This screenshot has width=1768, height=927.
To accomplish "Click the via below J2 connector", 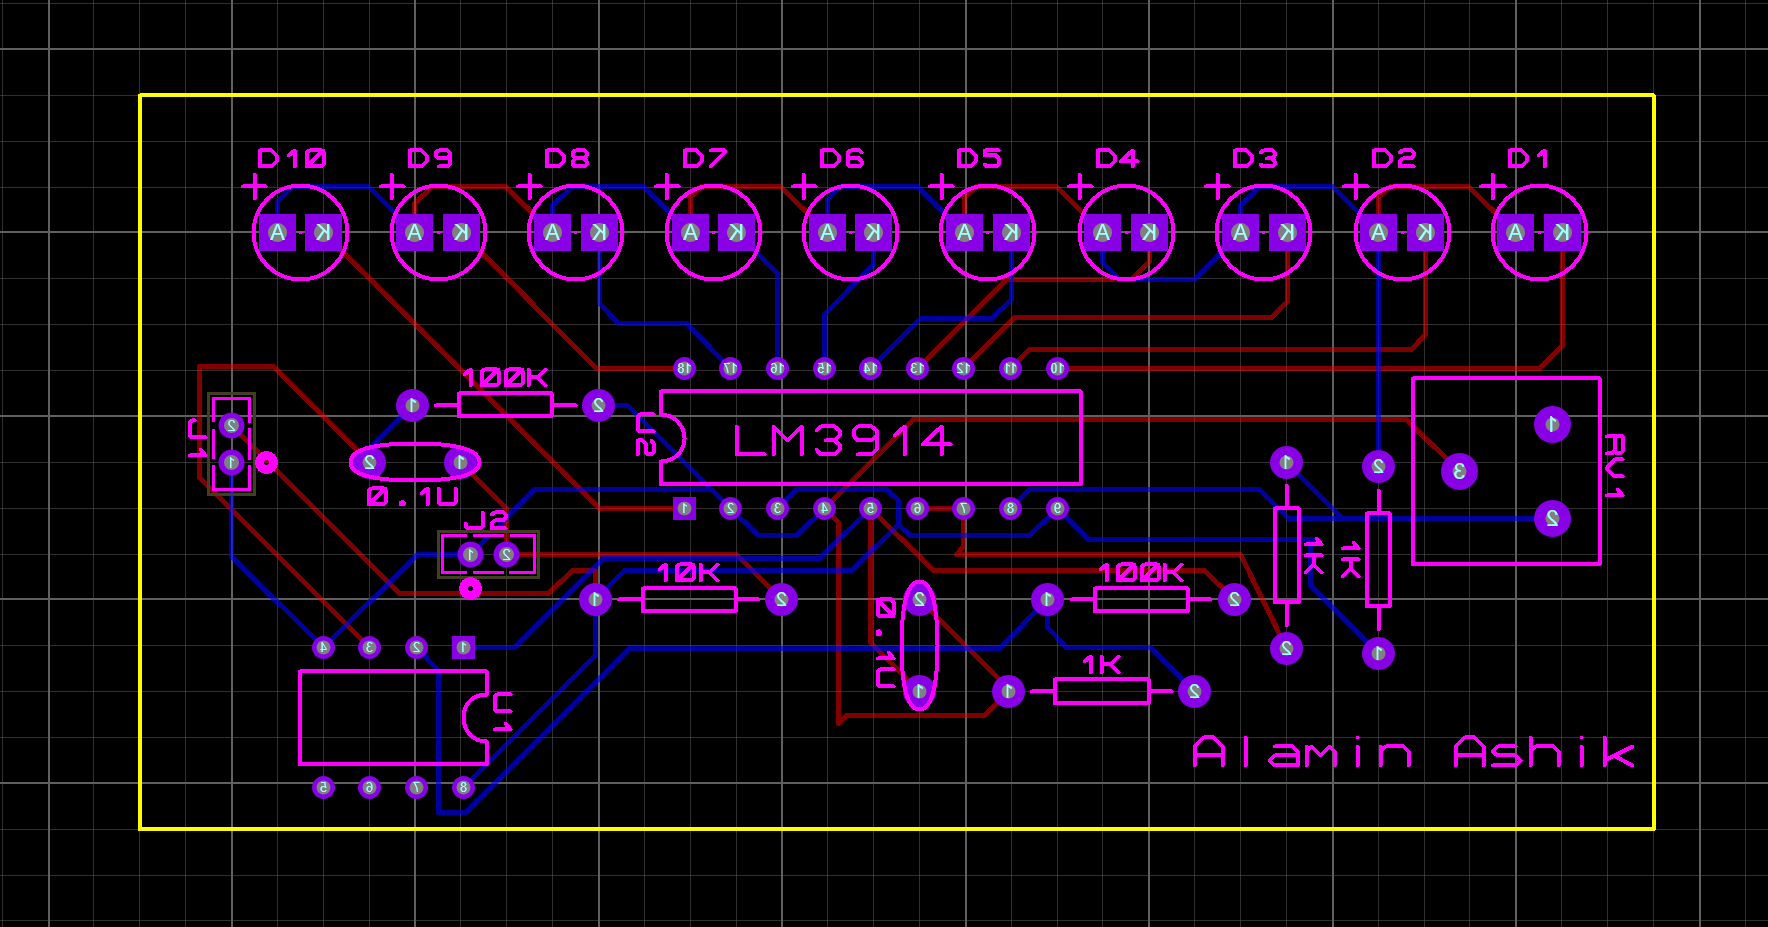I will [x=470, y=587].
